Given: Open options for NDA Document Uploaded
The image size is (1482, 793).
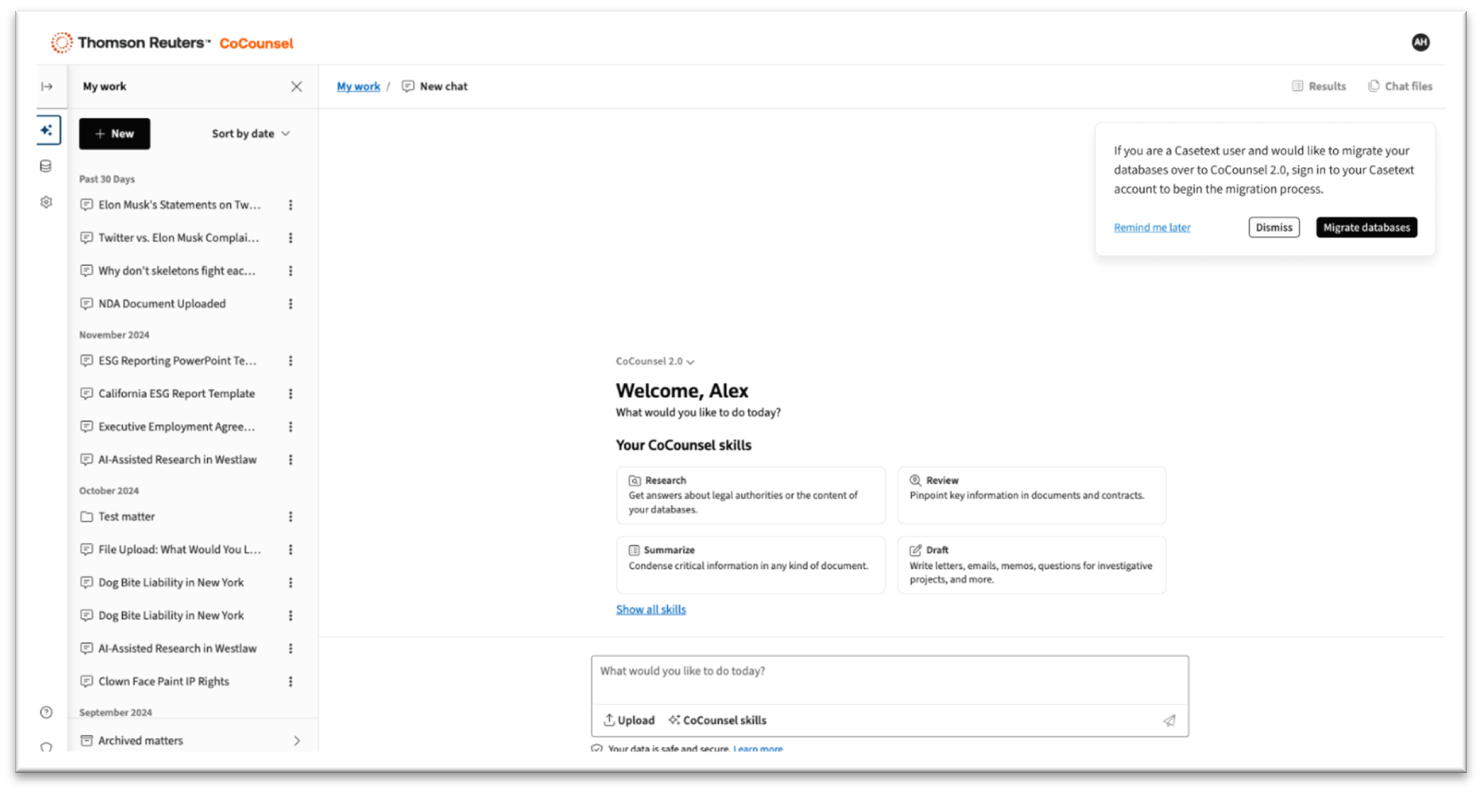Looking at the screenshot, I should 291,304.
